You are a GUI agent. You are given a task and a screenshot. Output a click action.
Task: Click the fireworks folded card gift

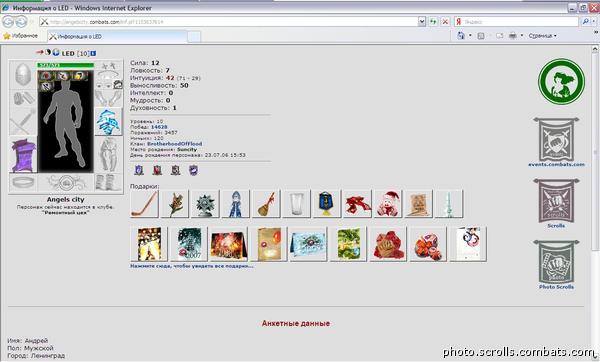229,244
